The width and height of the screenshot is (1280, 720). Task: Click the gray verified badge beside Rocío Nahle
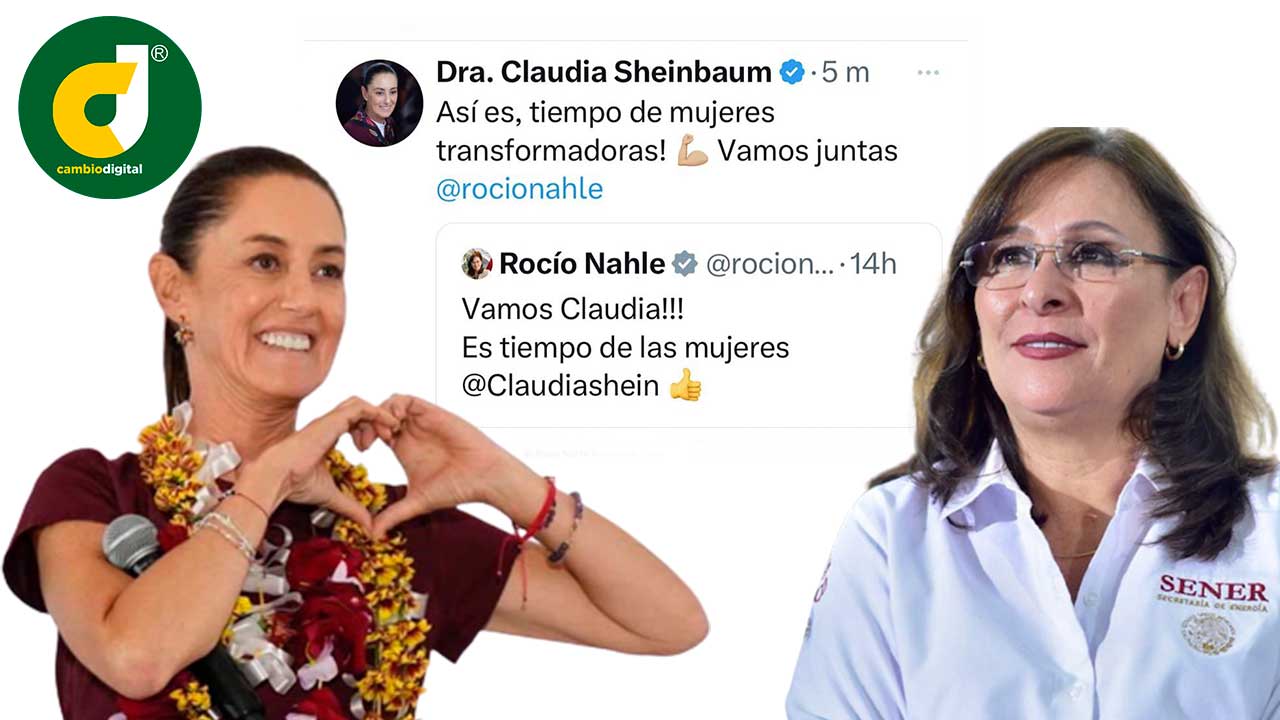(x=685, y=264)
